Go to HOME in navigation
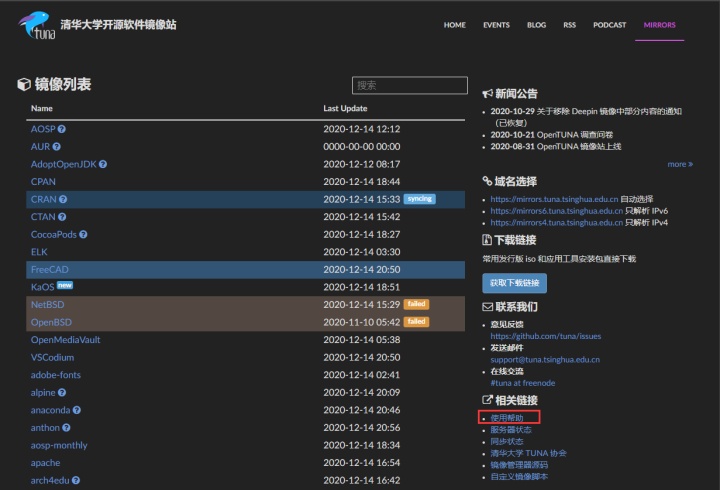The height and width of the screenshot is (490, 720). (x=455, y=25)
